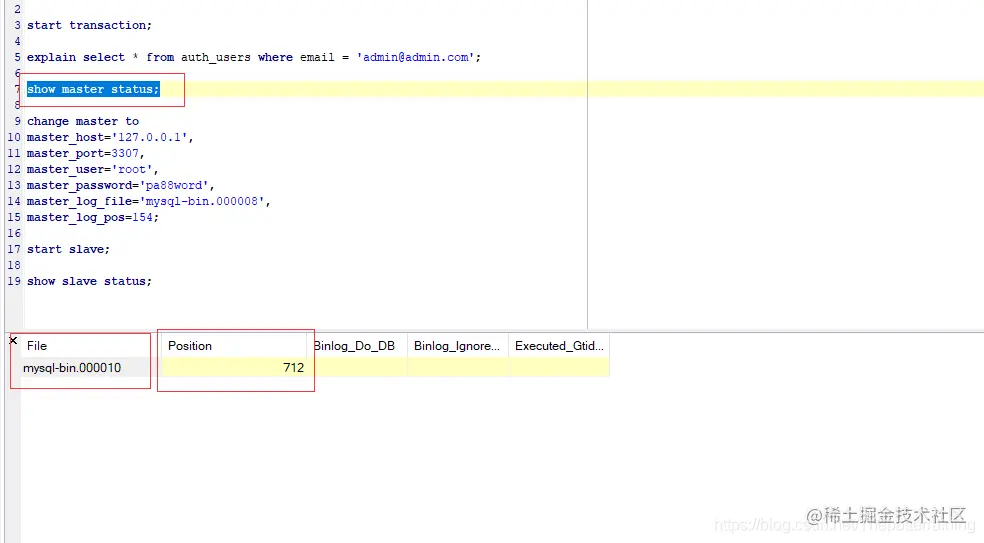Click the empty Binlog_Do_DB result cell

pos(358,368)
